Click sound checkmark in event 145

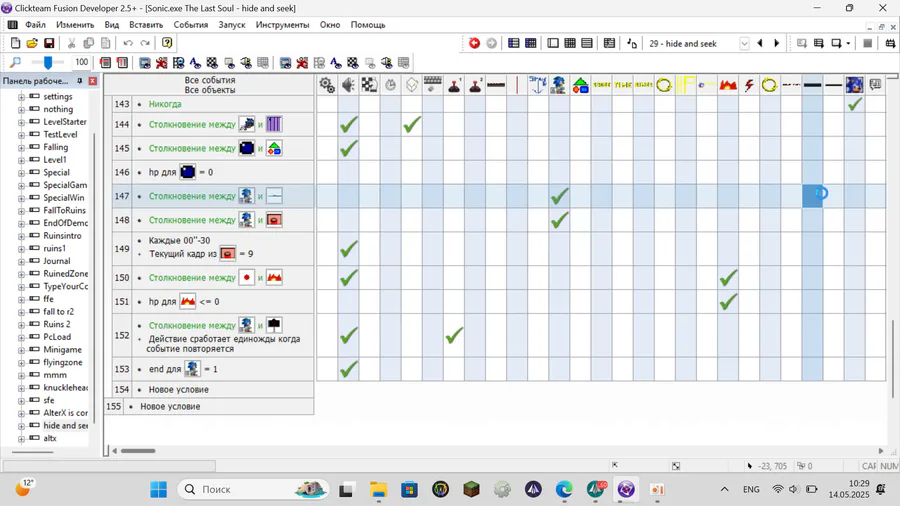pos(348,149)
